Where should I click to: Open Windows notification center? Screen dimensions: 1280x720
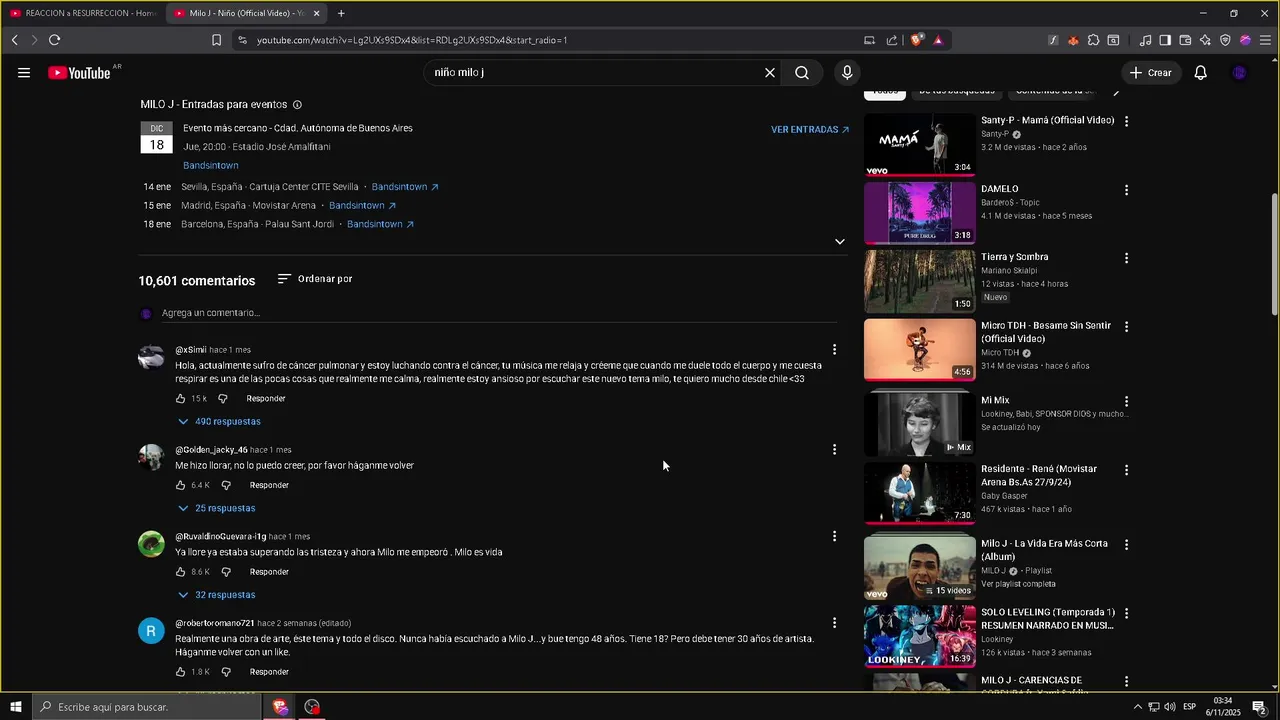click(x=1260, y=707)
